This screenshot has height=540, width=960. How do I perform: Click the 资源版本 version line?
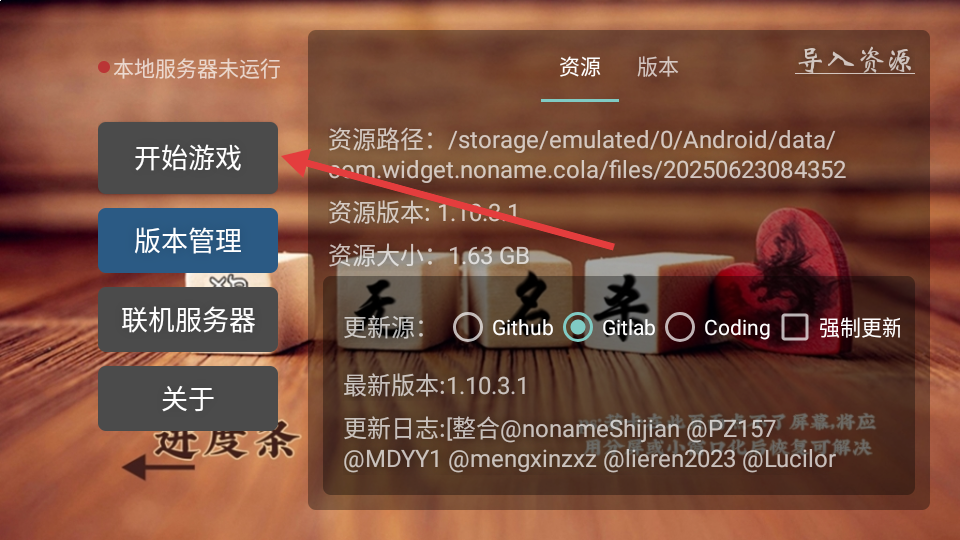(424, 212)
